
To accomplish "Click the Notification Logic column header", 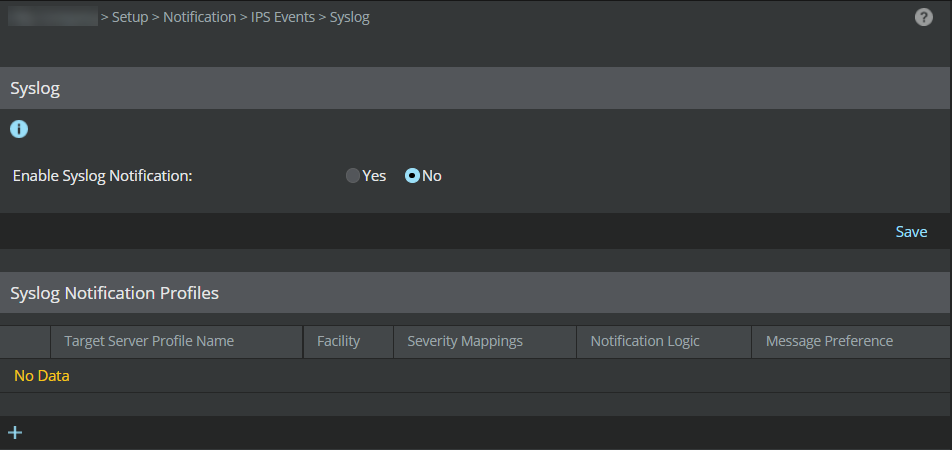I will point(664,342).
